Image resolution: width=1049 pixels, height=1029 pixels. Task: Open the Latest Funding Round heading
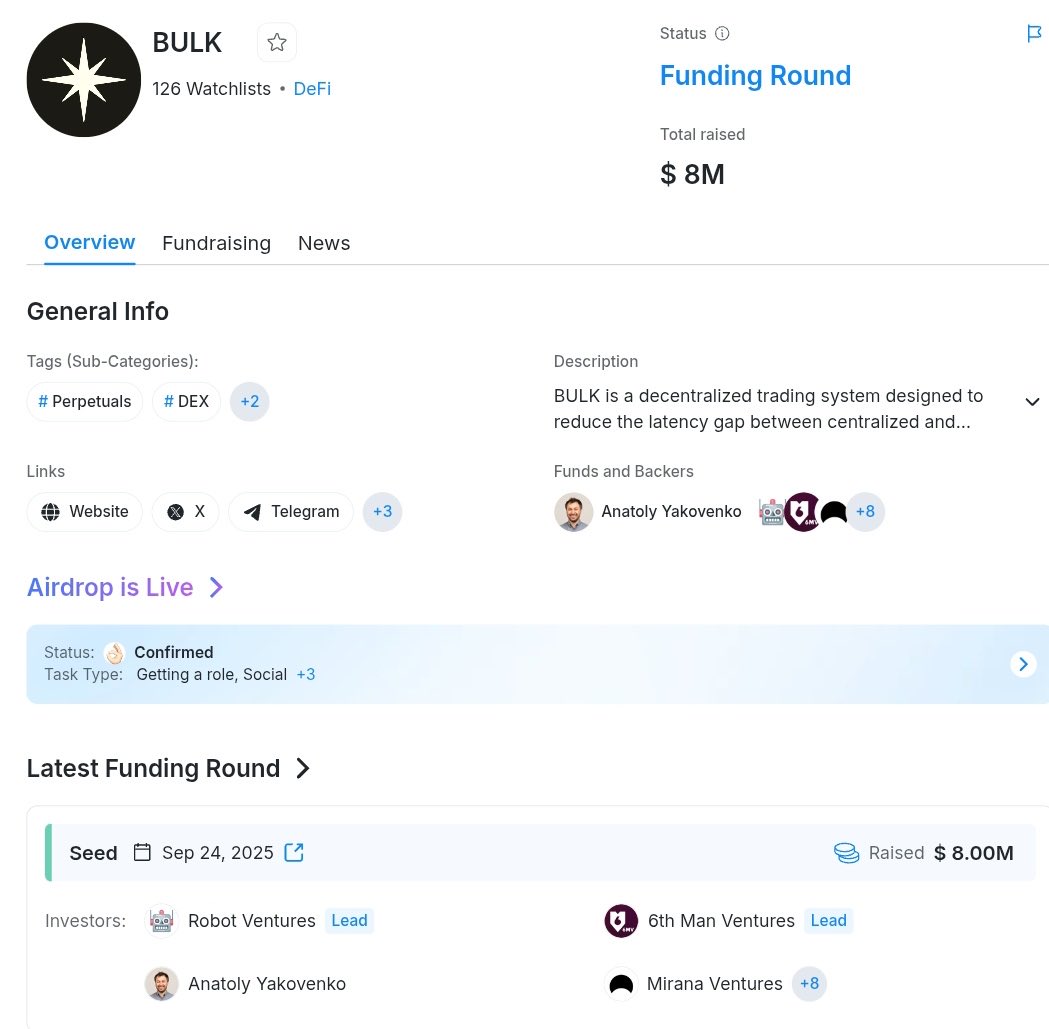click(x=153, y=768)
